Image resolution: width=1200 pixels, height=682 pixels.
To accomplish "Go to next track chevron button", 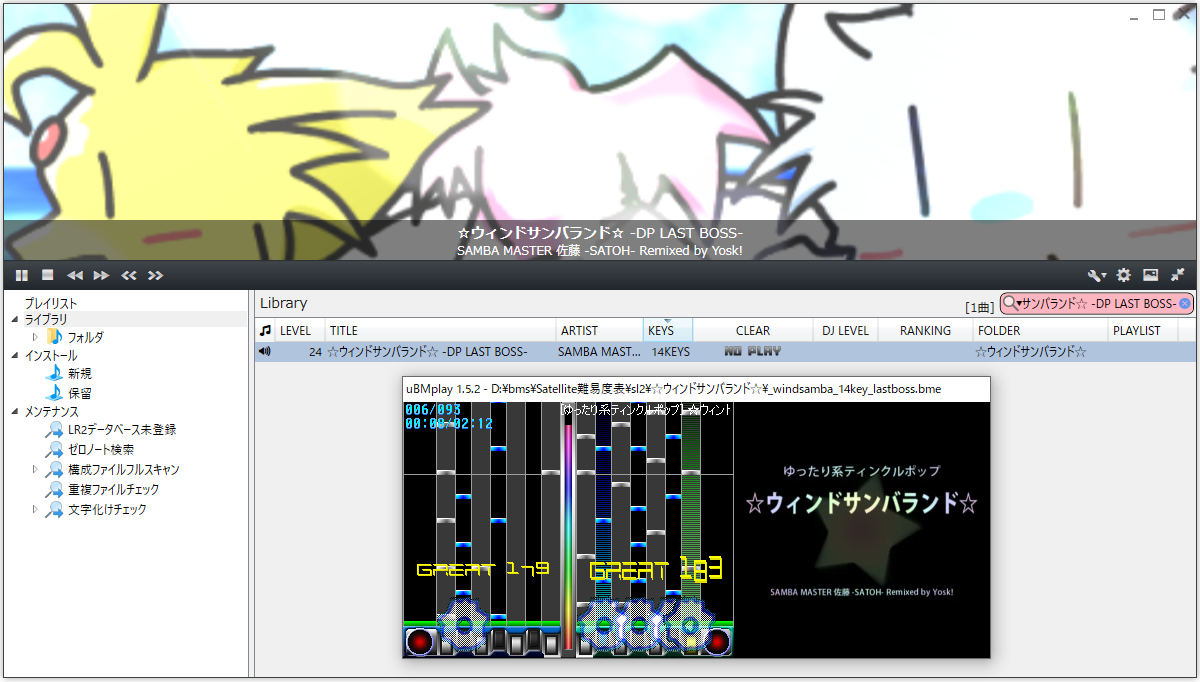I will (x=155, y=275).
